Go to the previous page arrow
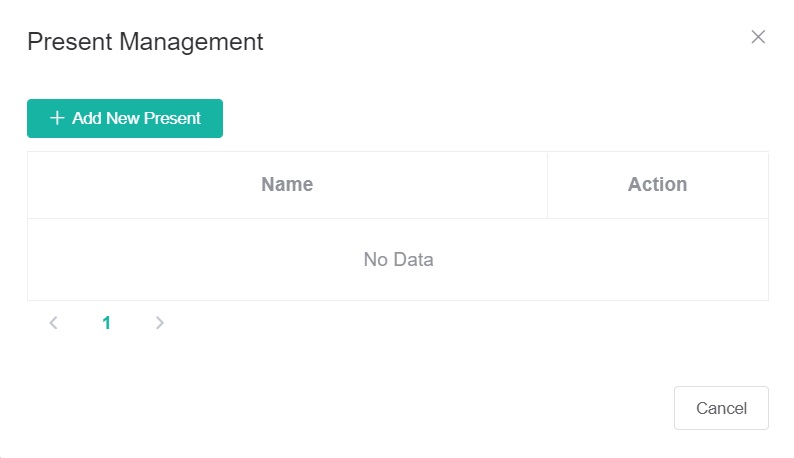 [54, 323]
